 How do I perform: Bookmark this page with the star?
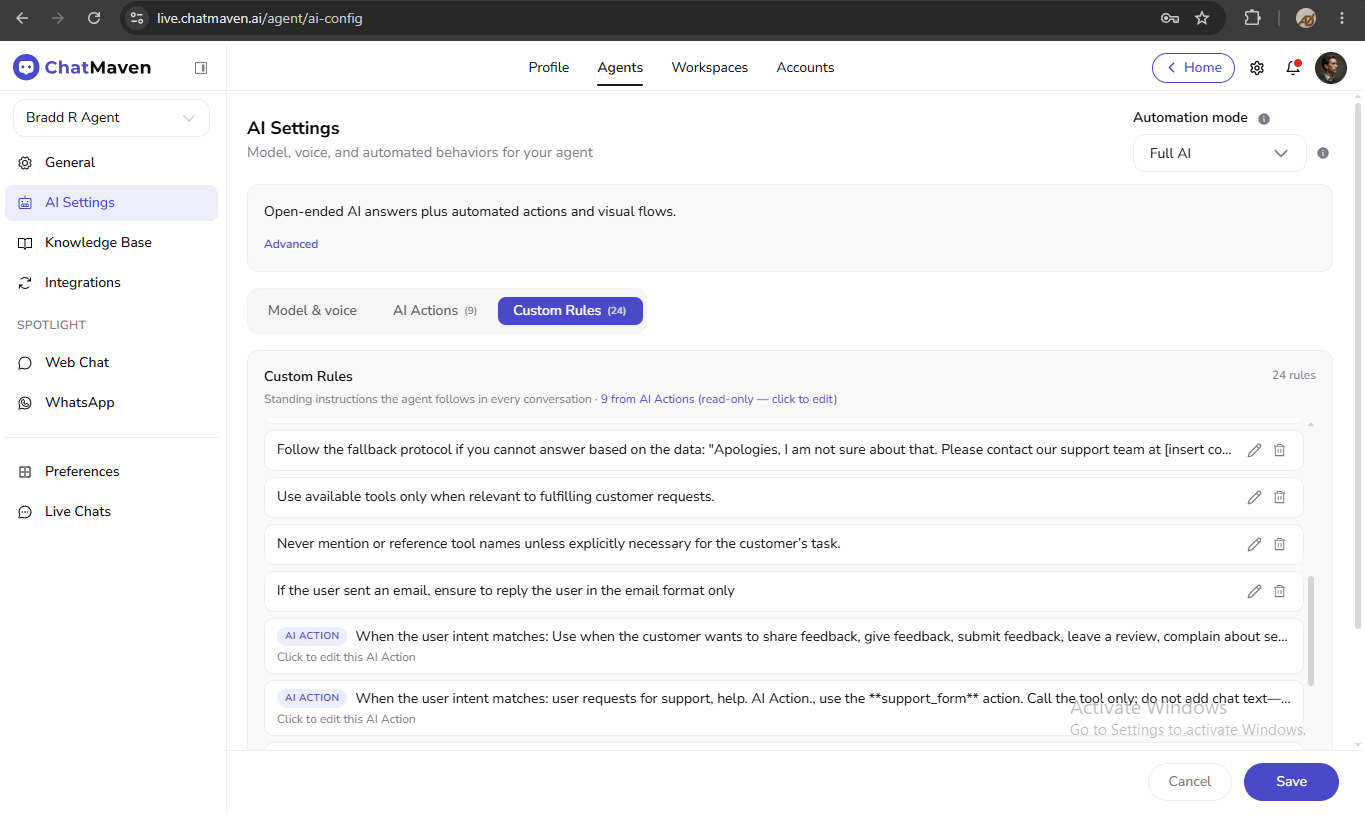(1202, 18)
